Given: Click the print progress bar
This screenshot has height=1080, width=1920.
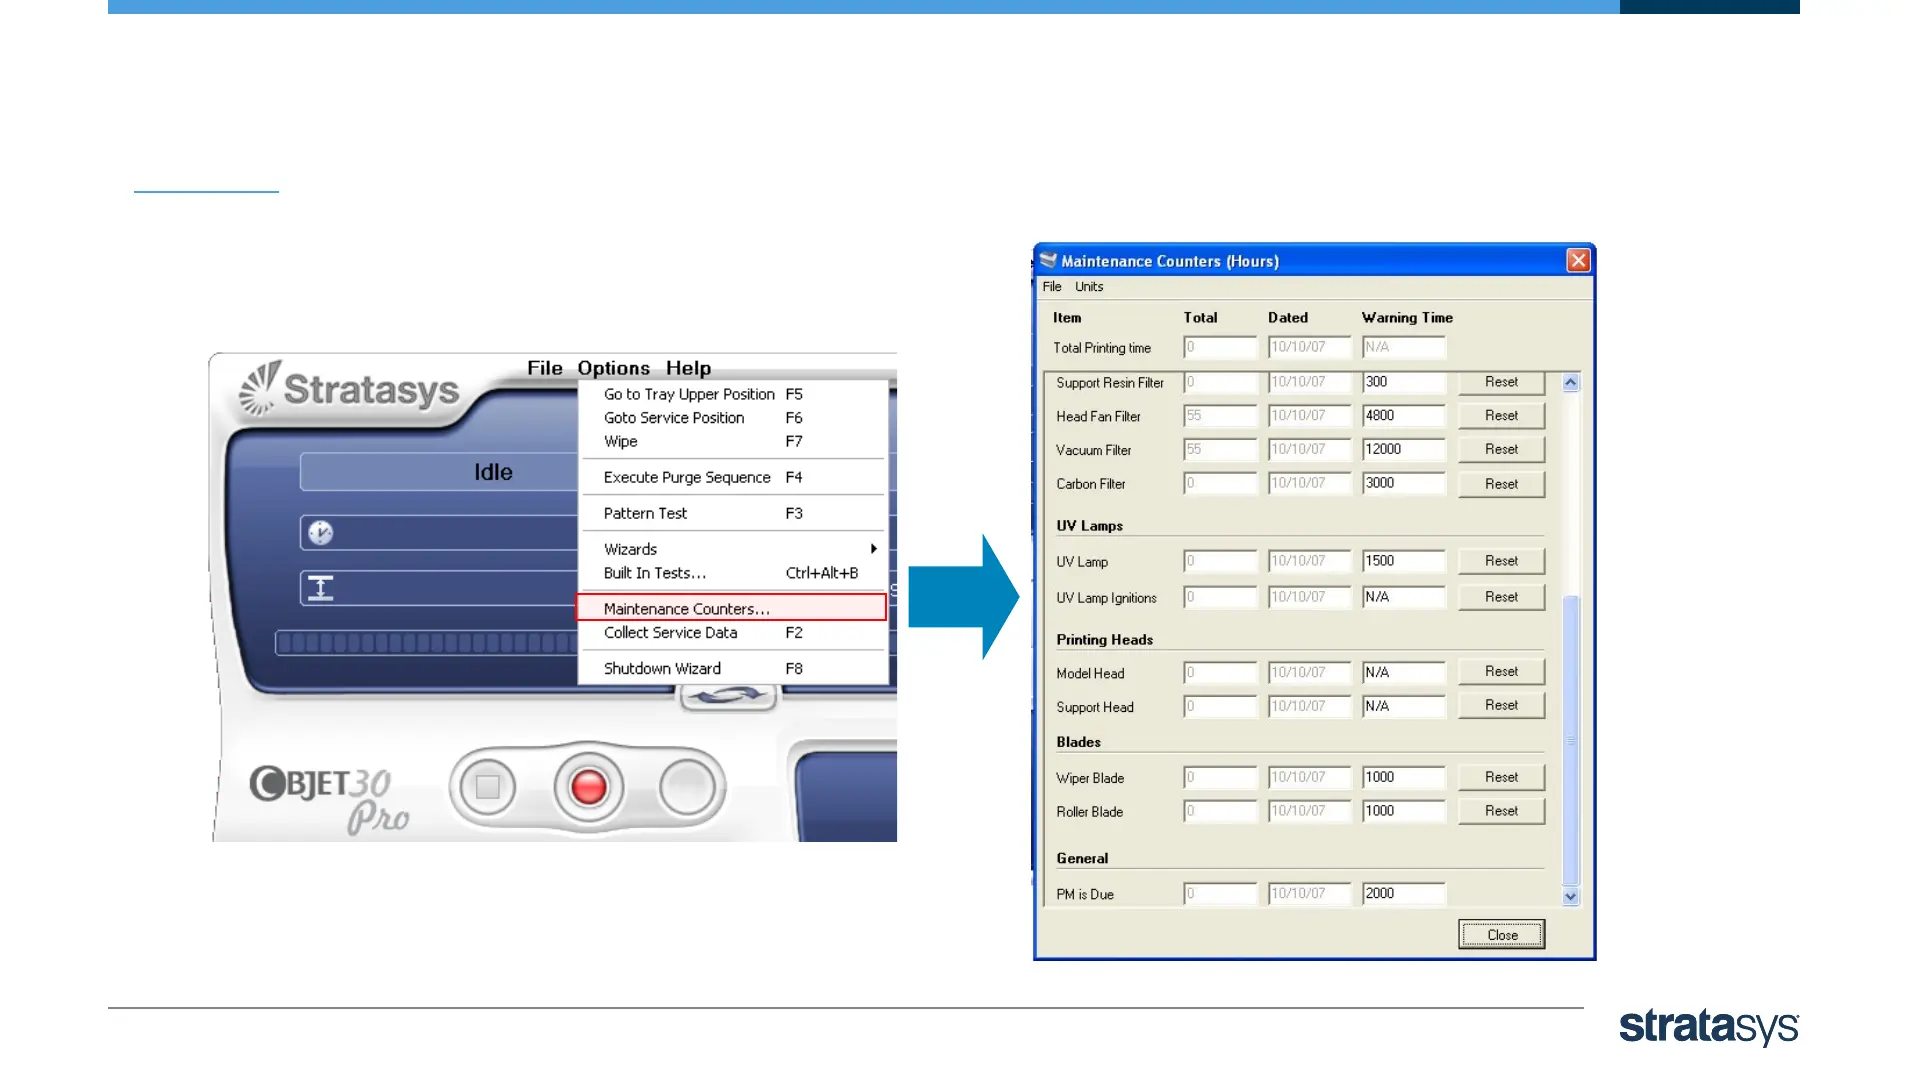Looking at the screenshot, I should 426,643.
